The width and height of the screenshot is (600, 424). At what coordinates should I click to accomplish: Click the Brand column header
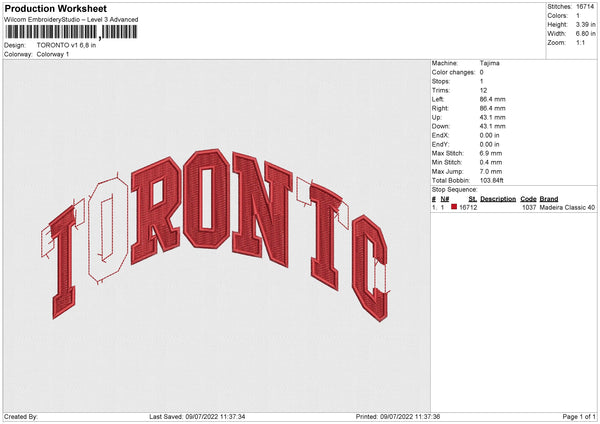tap(549, 199)
